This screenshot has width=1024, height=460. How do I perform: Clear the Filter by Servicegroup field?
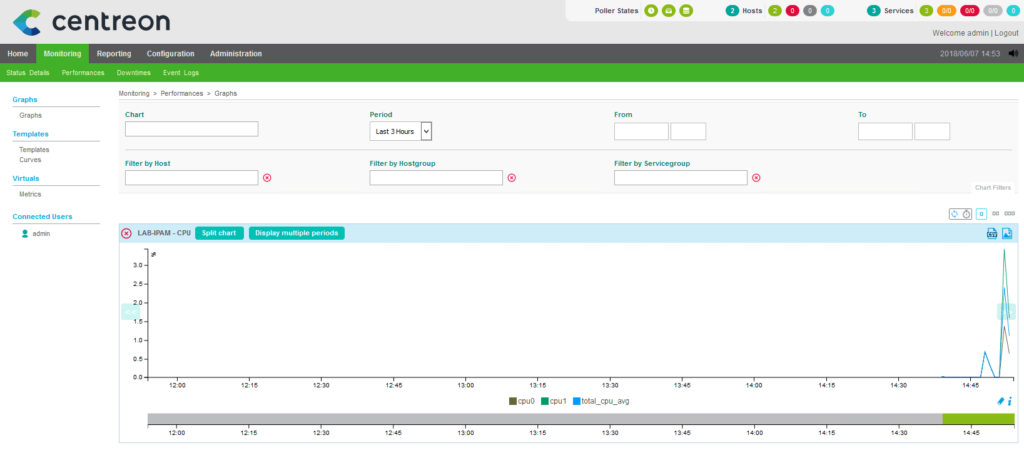756,178
